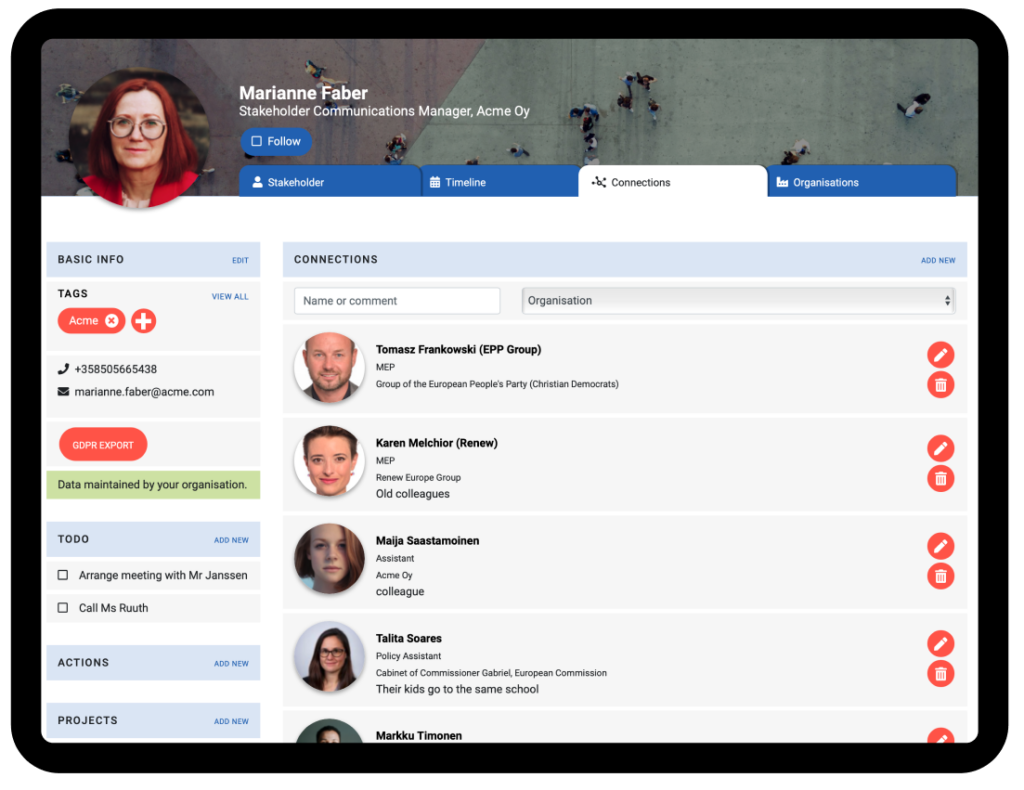Screen dimensions: 1024x790
Task: Check the 'Arrange meeting with Mr Janssen' todo
Action: tap(63, 575)
